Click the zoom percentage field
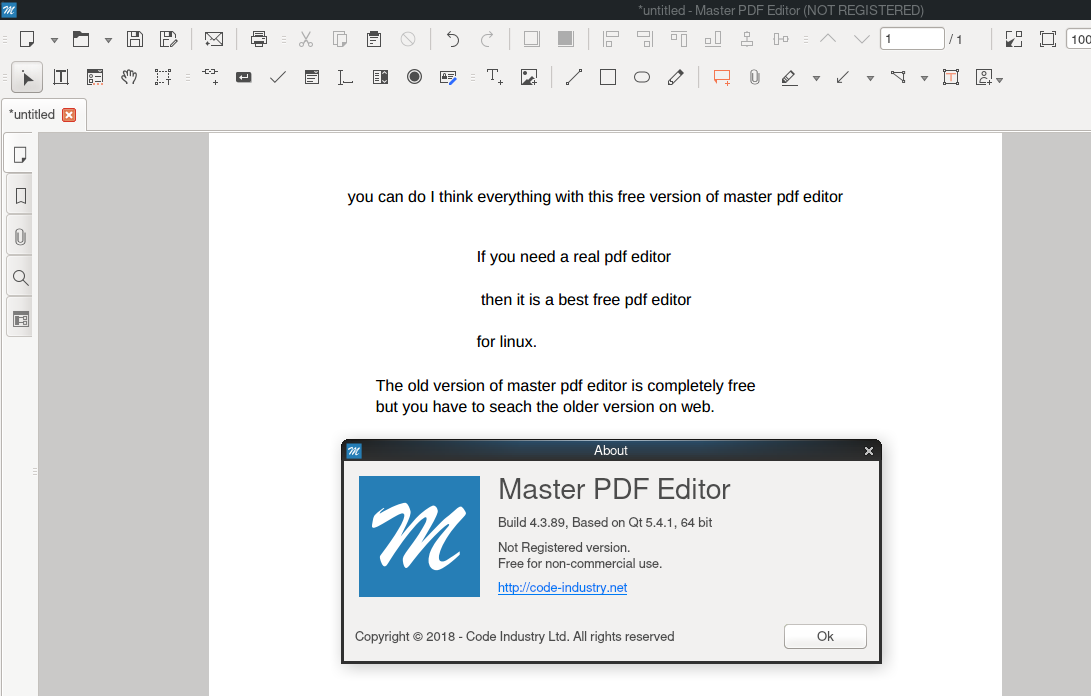The image size is (1091, 696). pyautogui.click(x=1078, y=39)
